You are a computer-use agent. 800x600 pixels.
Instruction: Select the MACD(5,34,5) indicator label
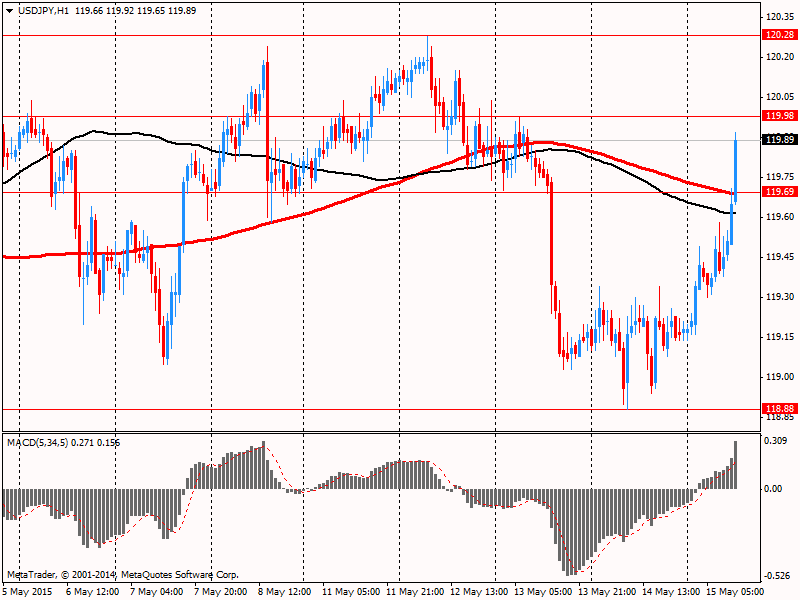(x=37, y=443)
